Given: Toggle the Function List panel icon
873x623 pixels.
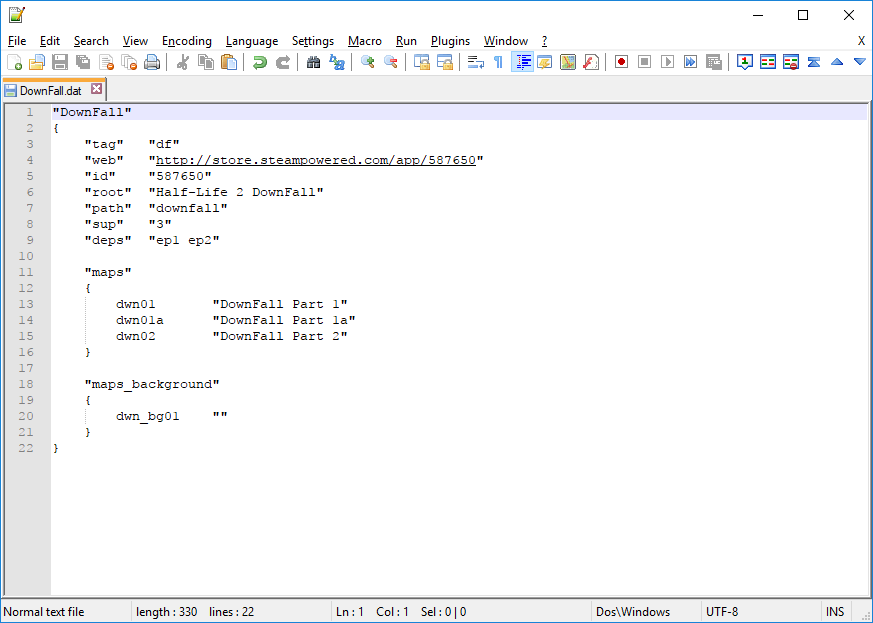Looking at the screenshot, I should pos(591,62).
